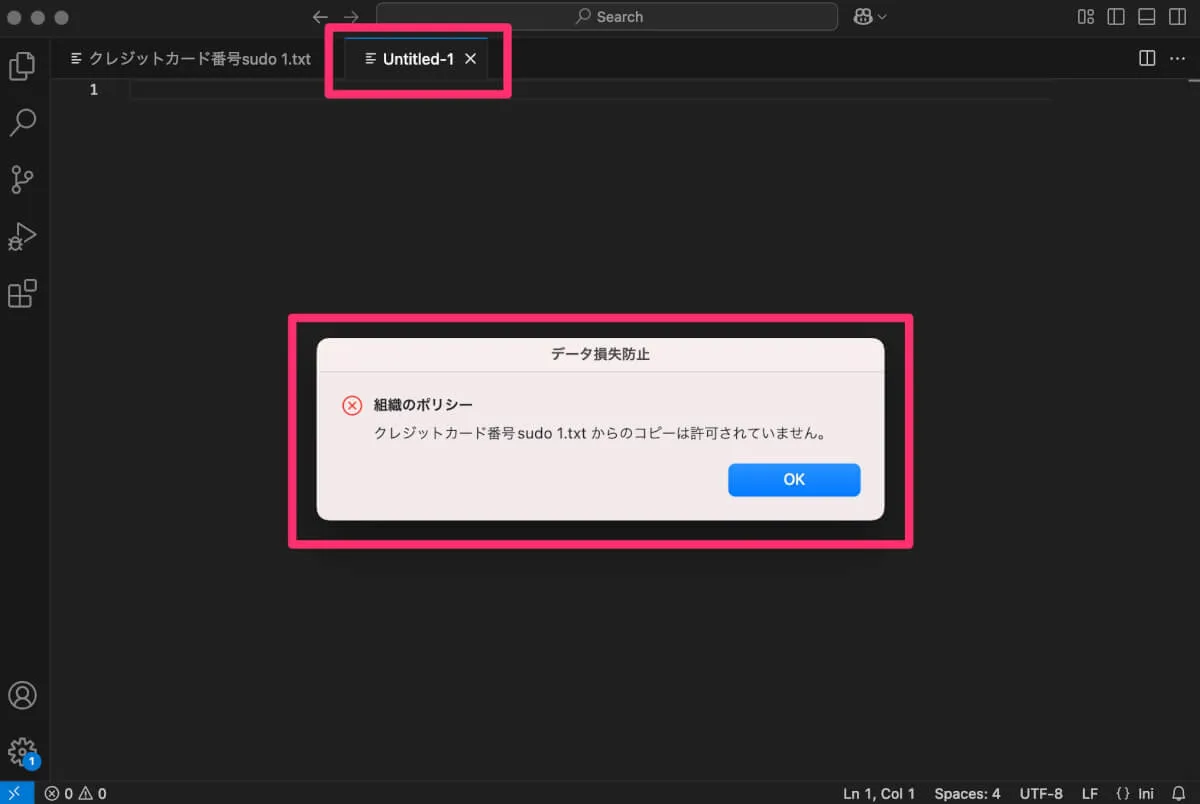Open the Source Control view
Image resolution: width=1200 pixels, height=804 pixels.
[22, 180]
